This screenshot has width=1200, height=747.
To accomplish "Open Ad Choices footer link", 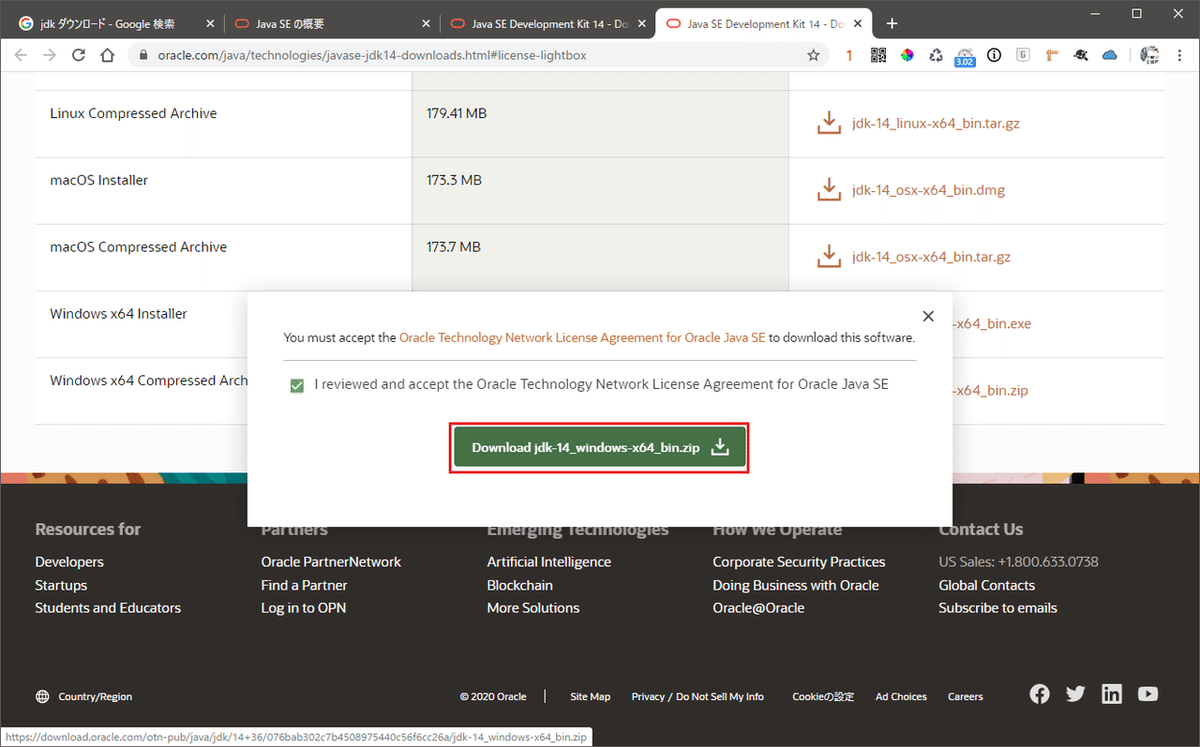I will coord(901,697).
